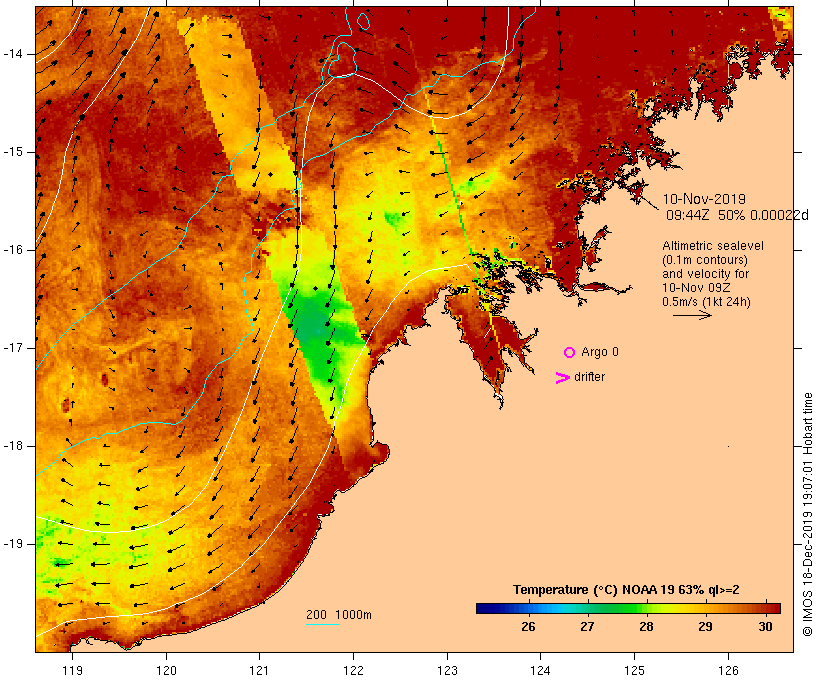820x680 pixels.
Task: Click the colorbar tick label 26
Action: tap(528, 627)
